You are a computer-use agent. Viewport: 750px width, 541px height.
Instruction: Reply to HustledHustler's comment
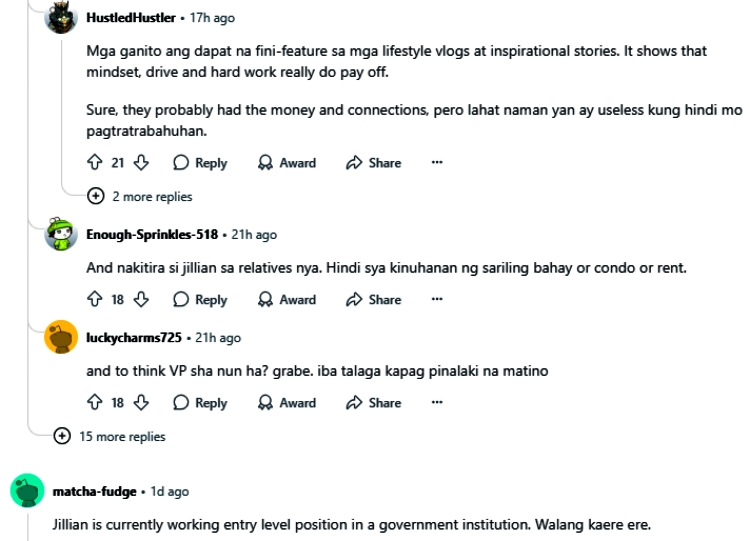(200, 163)
